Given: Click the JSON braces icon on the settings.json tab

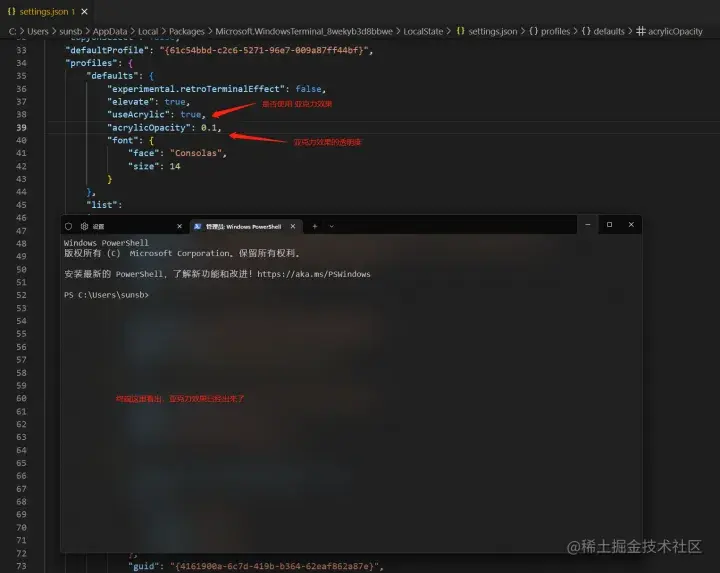Looking at the screenshot, I should click(x=11, y=11).
